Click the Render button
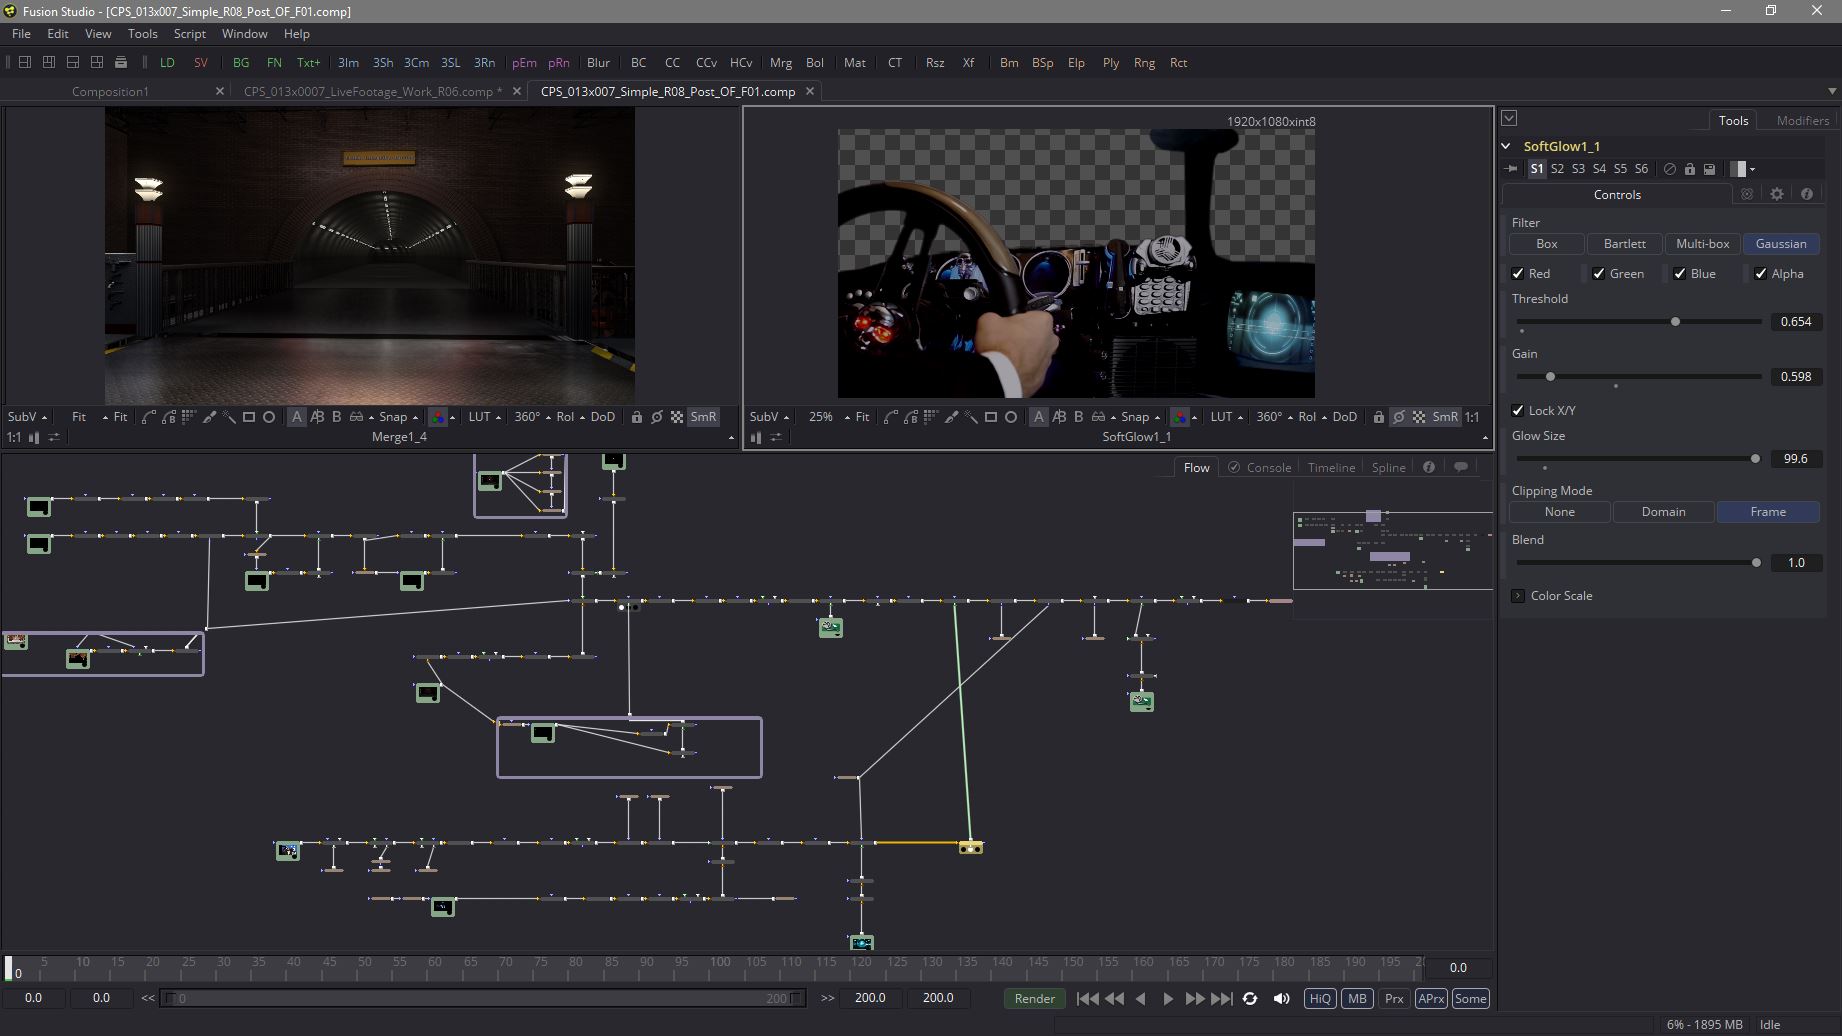Viewport: 1842px width, 1036px height. point(1034,999)
